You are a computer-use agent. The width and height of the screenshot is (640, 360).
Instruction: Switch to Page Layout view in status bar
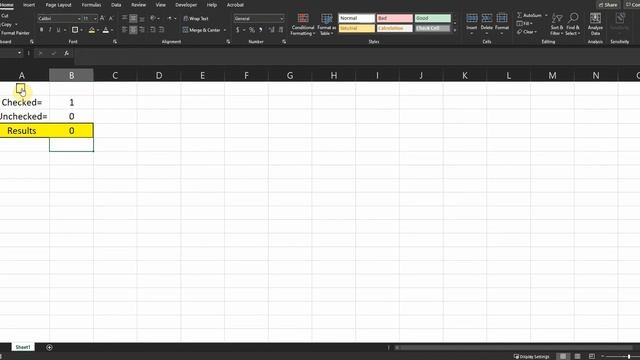pos(577,356)
